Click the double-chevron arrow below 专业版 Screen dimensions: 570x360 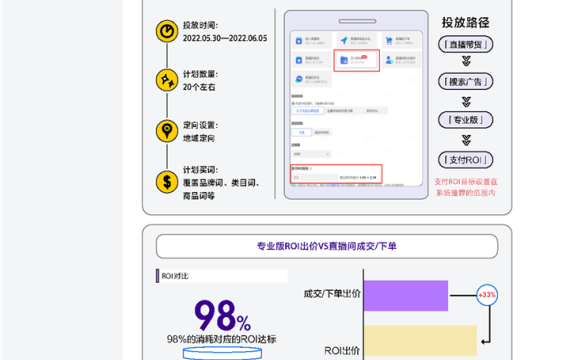click(466, 140)
